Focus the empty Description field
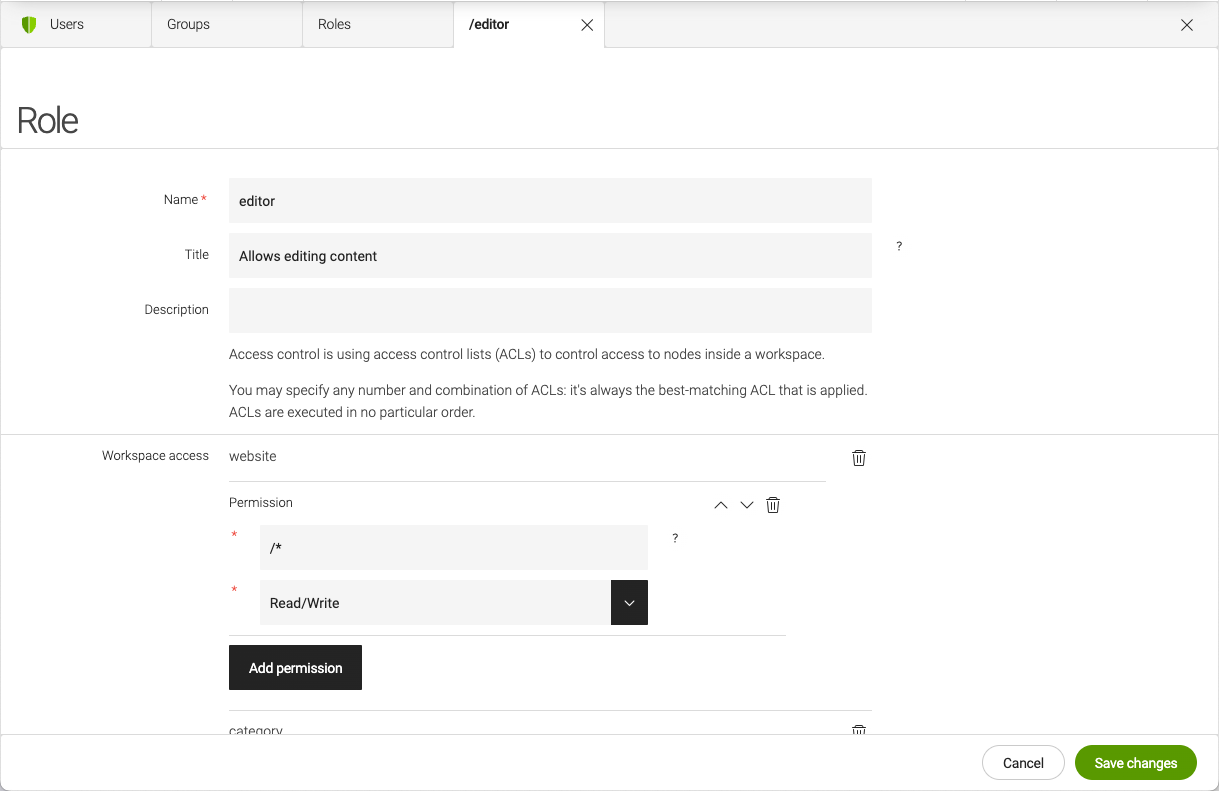 pyautogui.click(x=550, y=311)
